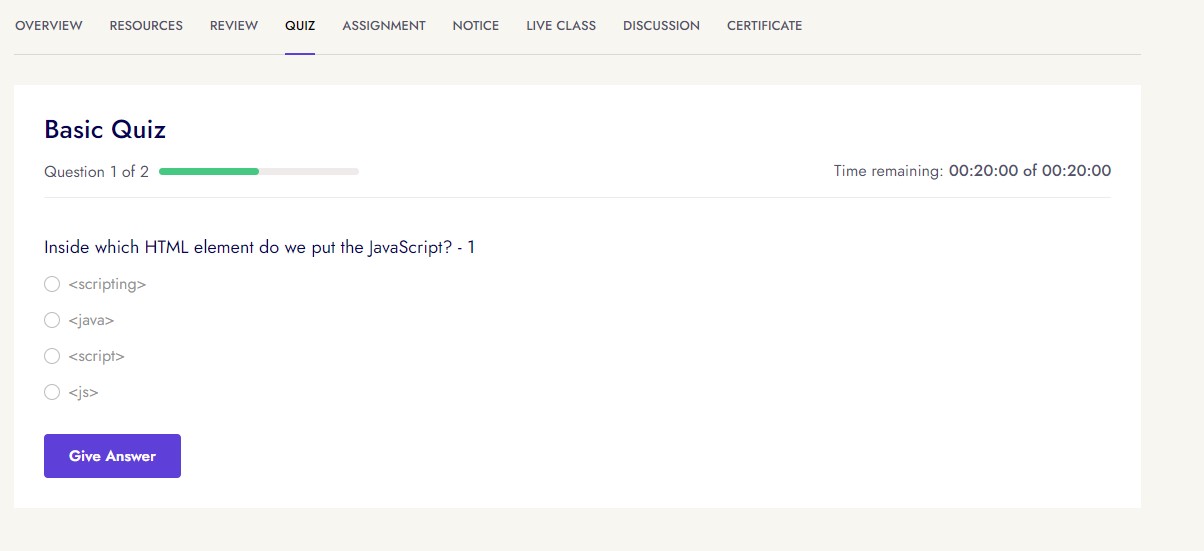Select the <scripting> radio button
The width and height of the screenshot is (1204, 551).
pyautogui.click(x=52, y=285)
